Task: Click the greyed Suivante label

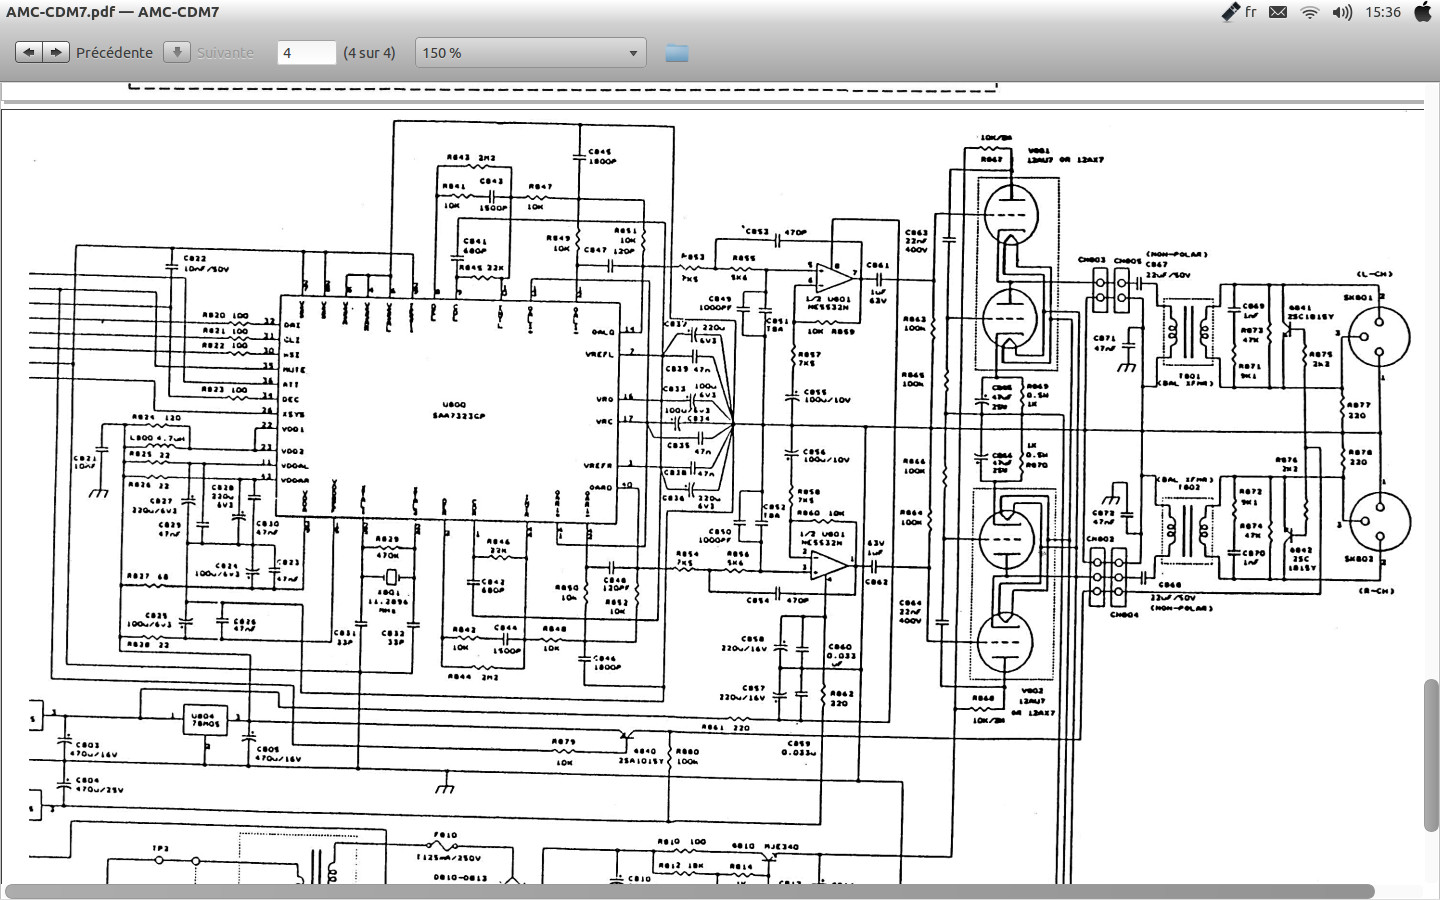Action: (x=225, y=53)
